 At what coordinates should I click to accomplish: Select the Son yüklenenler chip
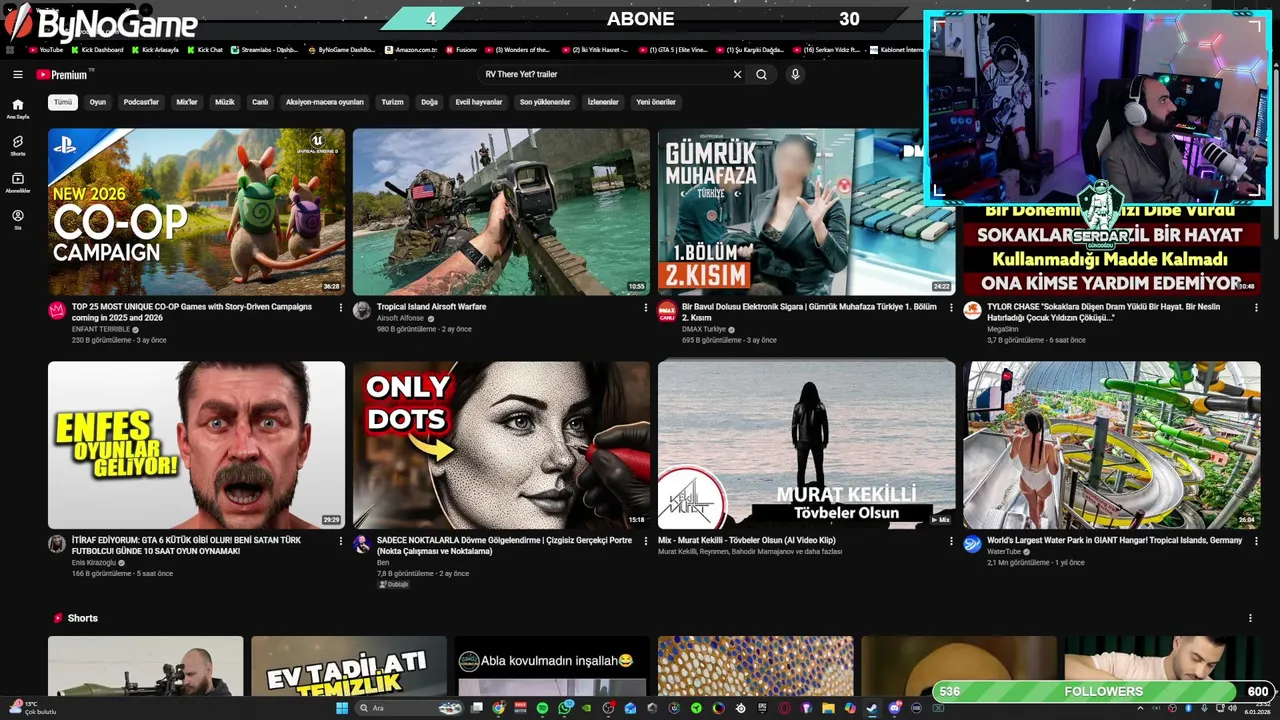pos(545,102)
